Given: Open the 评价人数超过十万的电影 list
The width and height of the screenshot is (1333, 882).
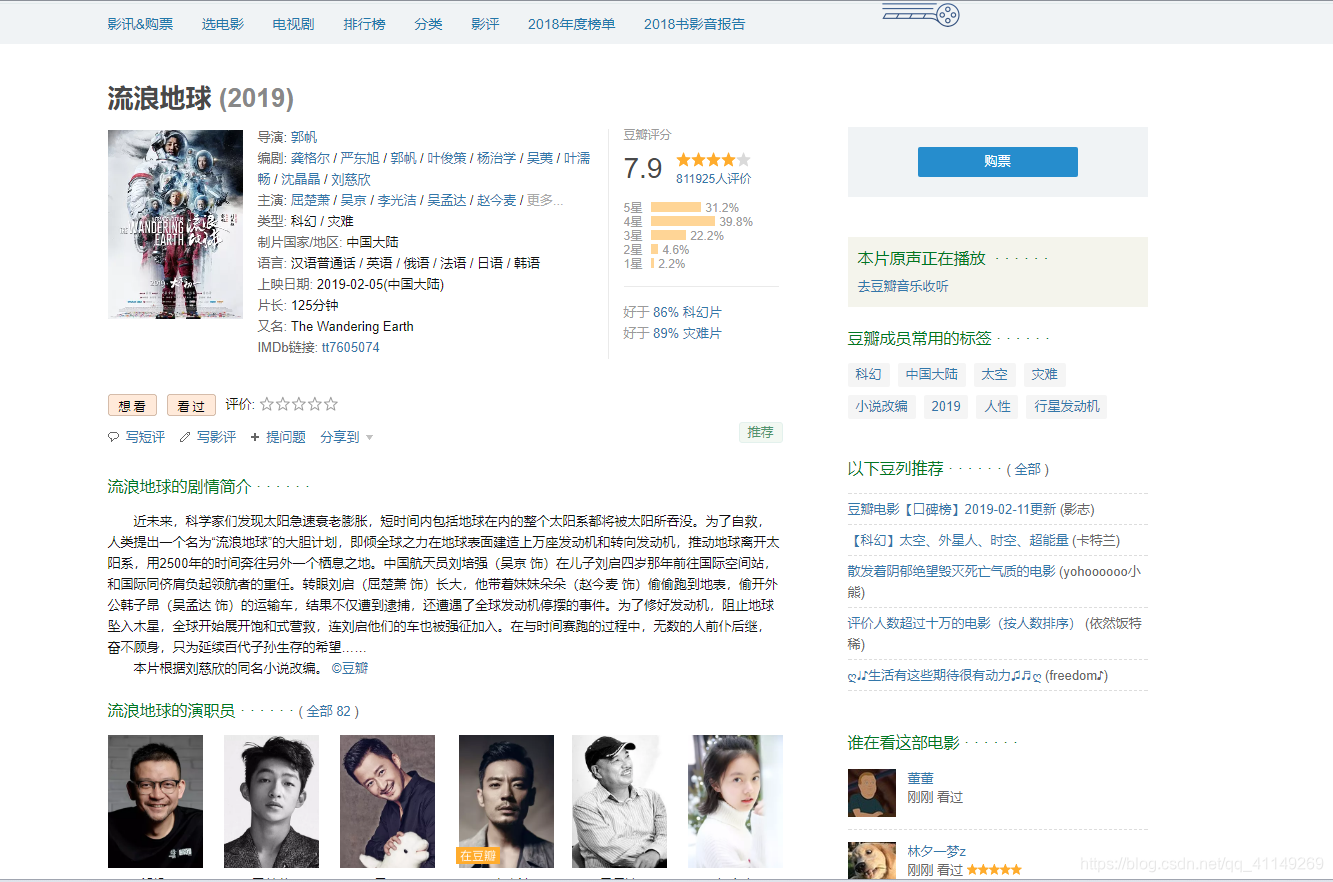Looking at the screenshot, I should (961, 623).
